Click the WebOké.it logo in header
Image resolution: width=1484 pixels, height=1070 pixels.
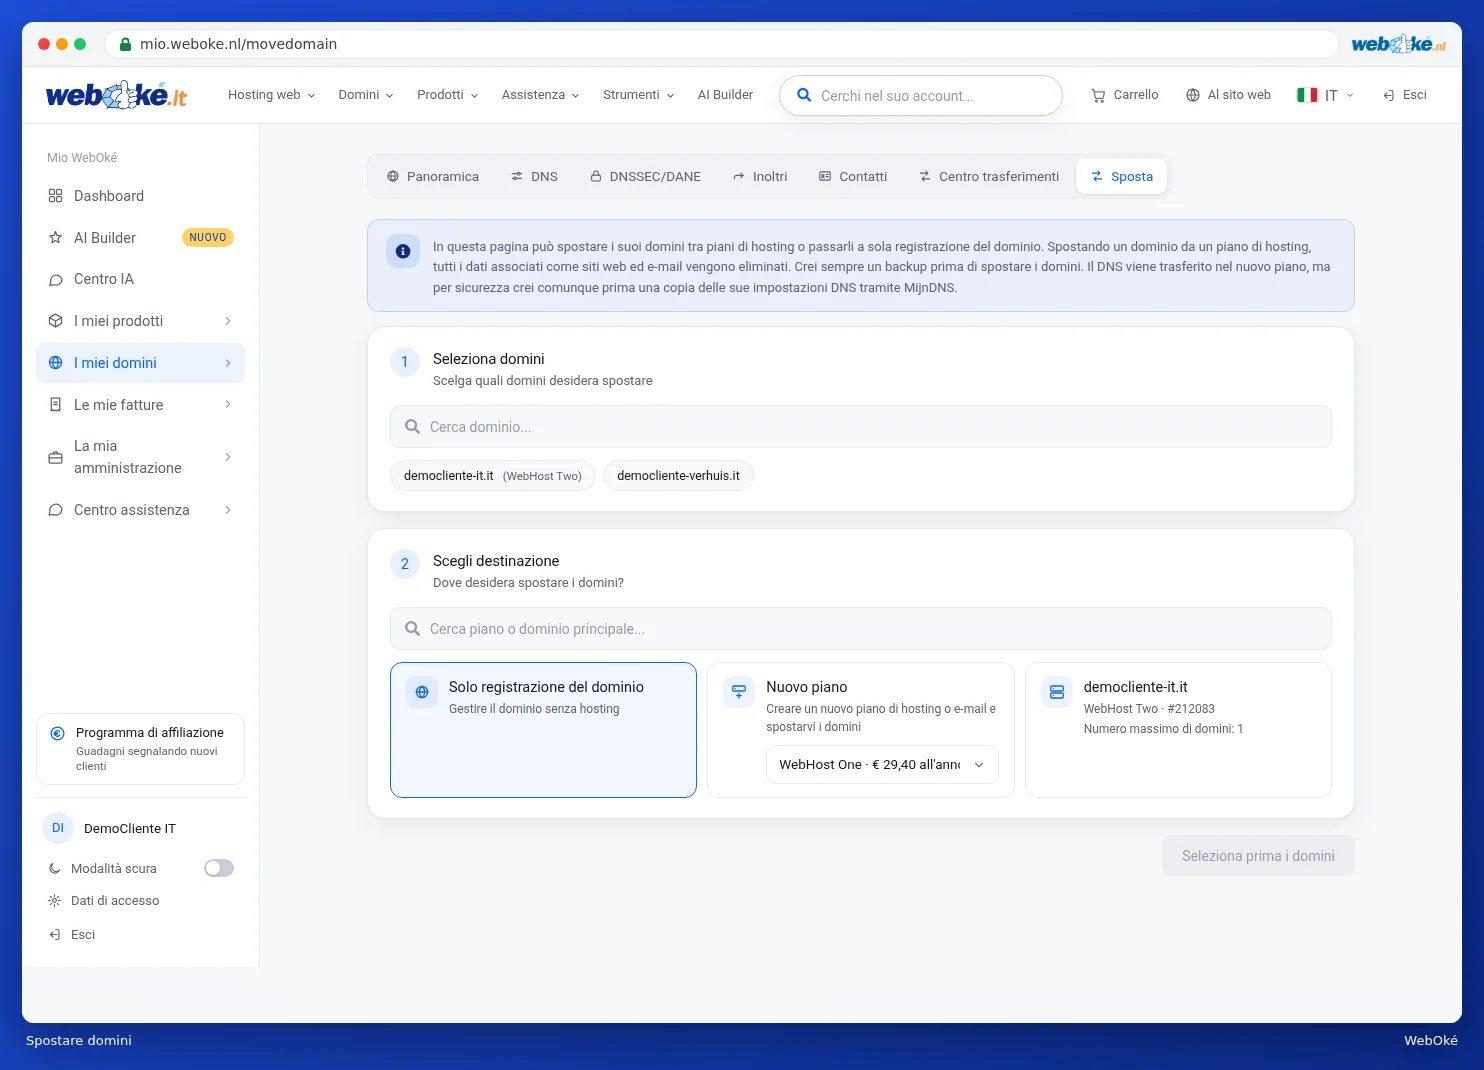[x=116, y=95]
